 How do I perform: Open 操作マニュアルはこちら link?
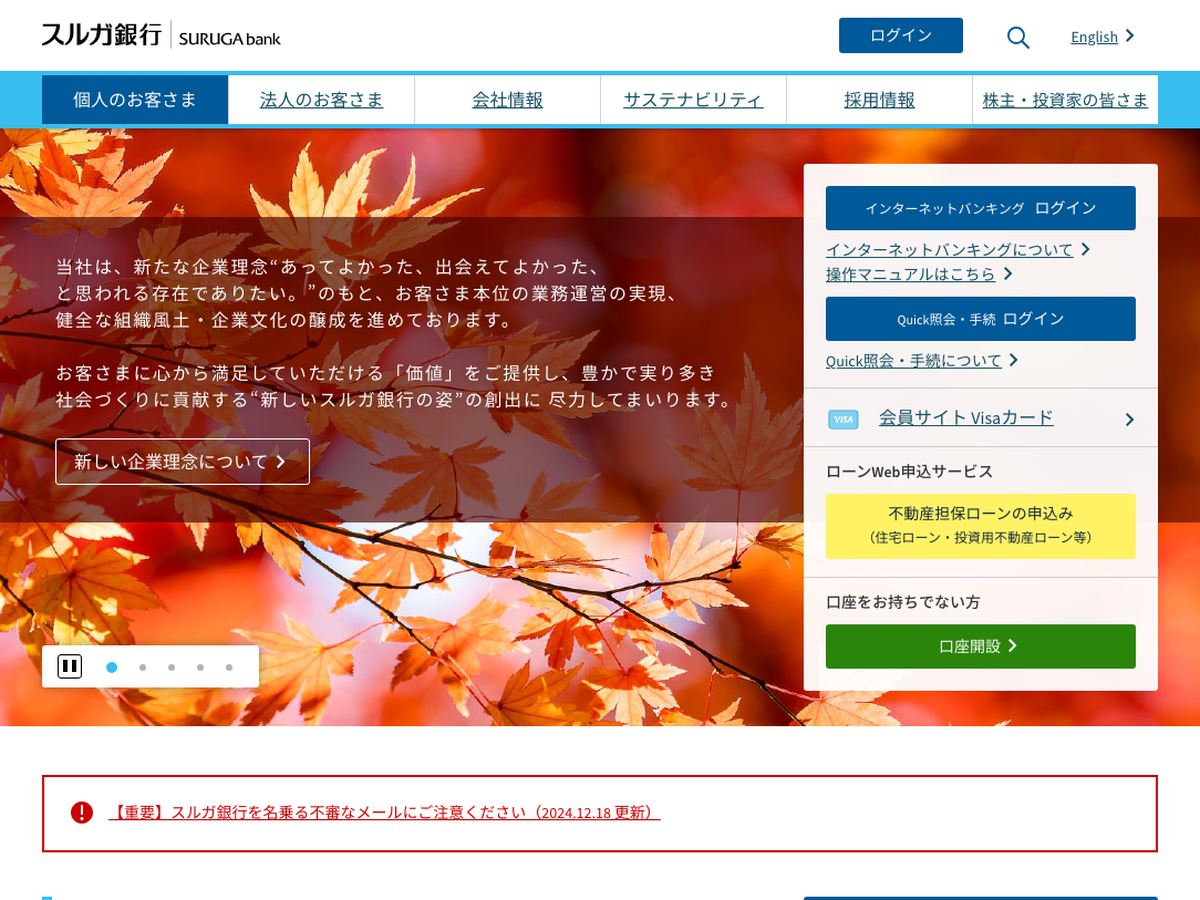910,273
